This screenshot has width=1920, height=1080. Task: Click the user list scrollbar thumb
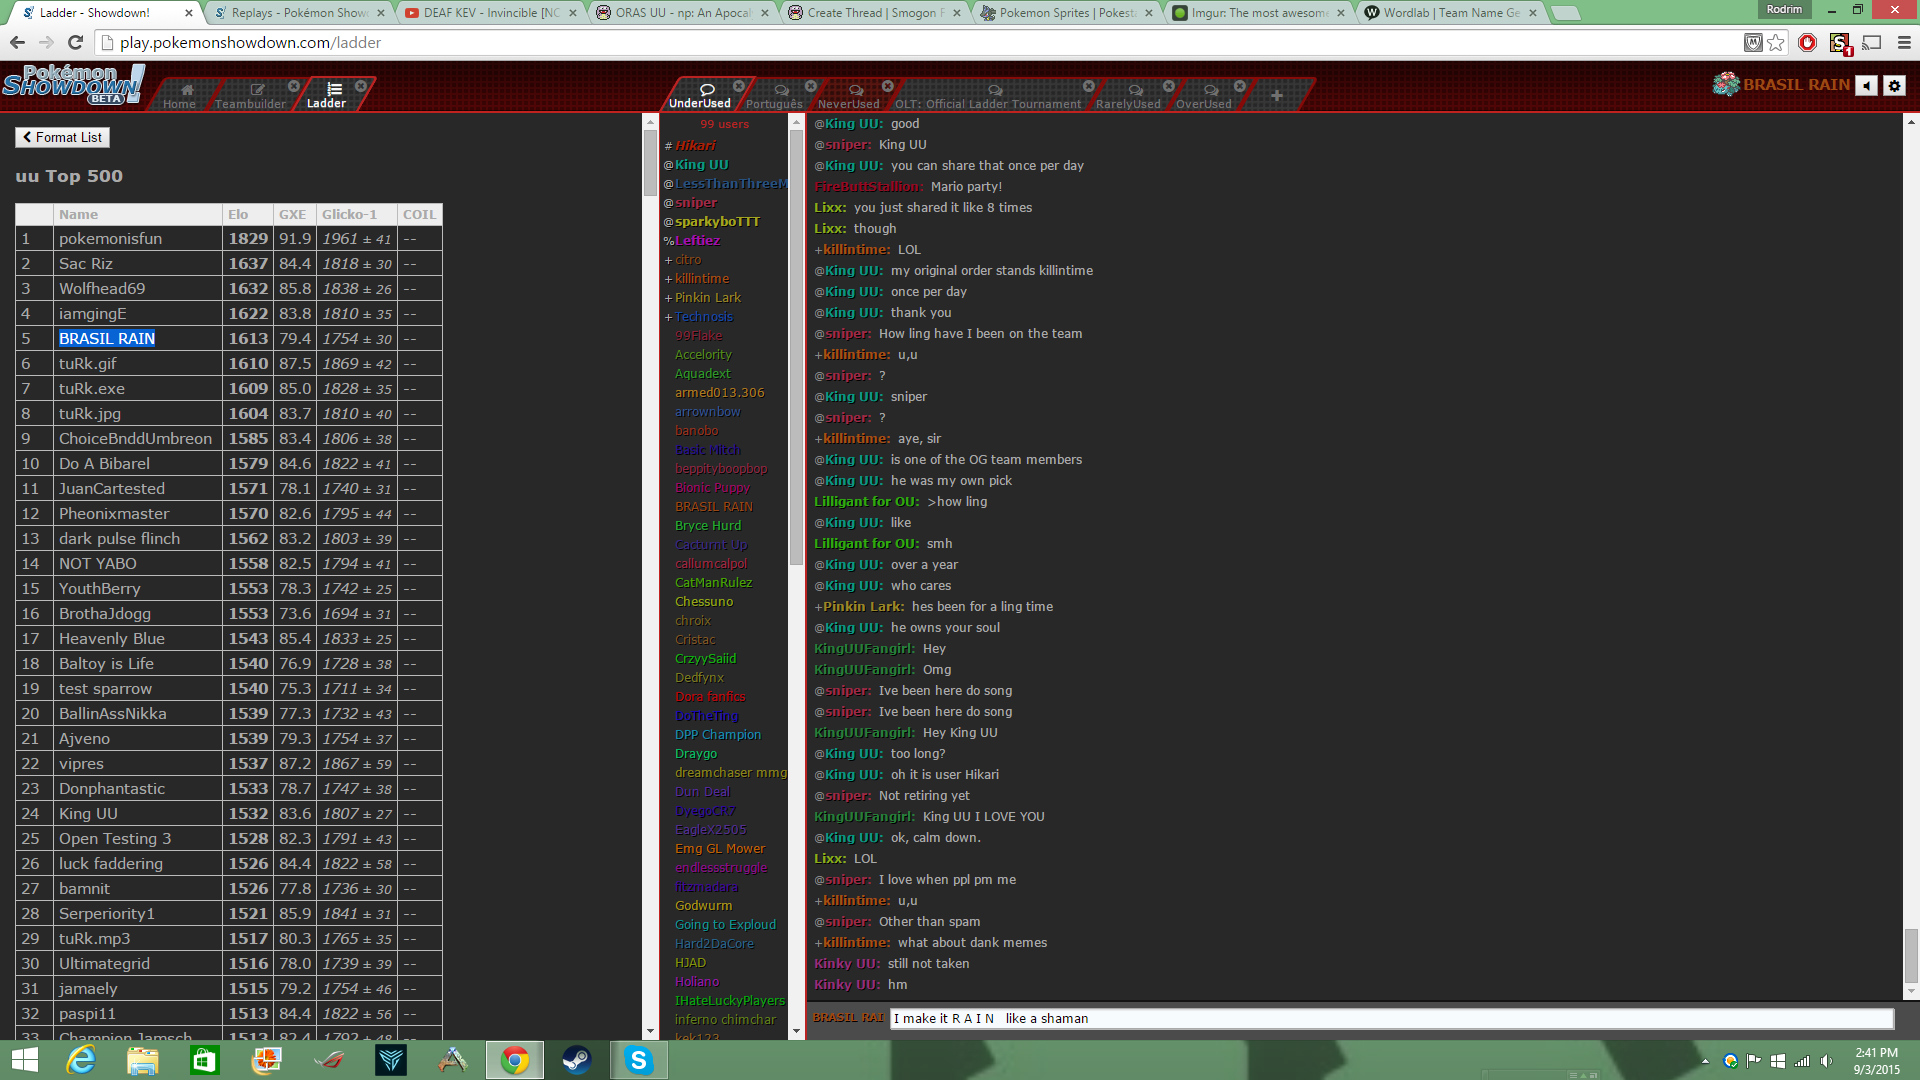point(796,347)
